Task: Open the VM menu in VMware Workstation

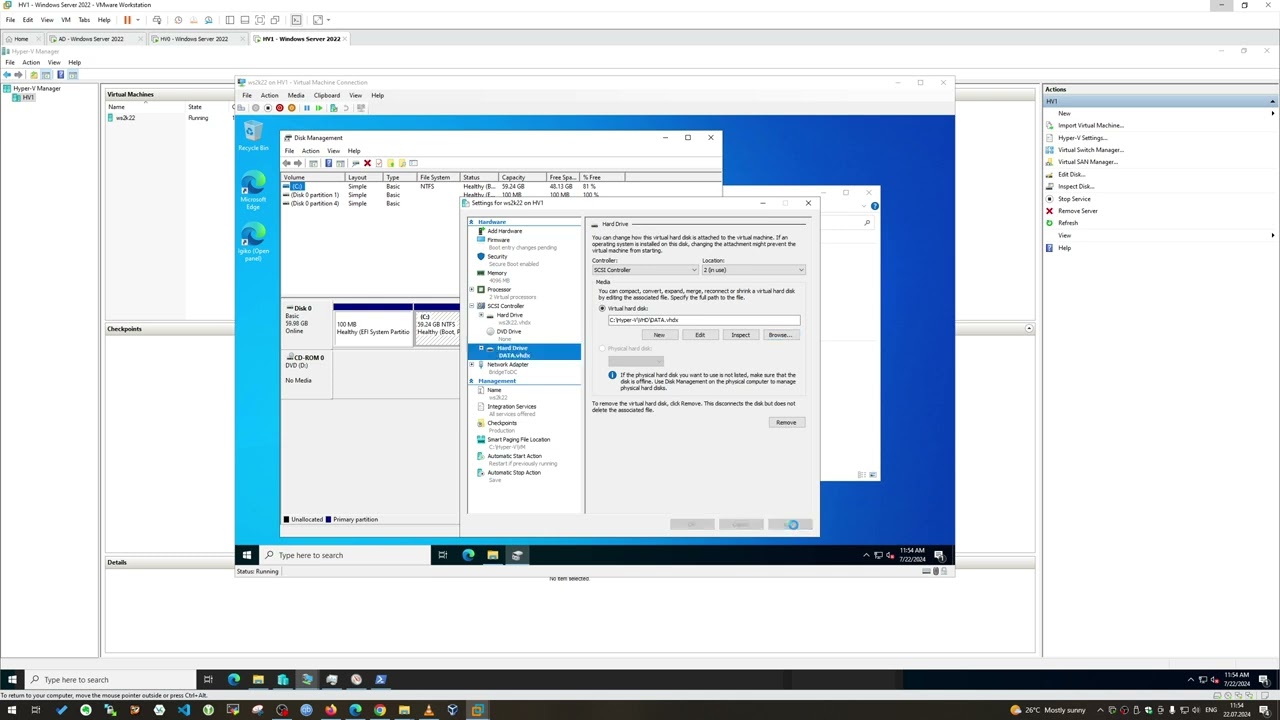Action: point(66,20)
